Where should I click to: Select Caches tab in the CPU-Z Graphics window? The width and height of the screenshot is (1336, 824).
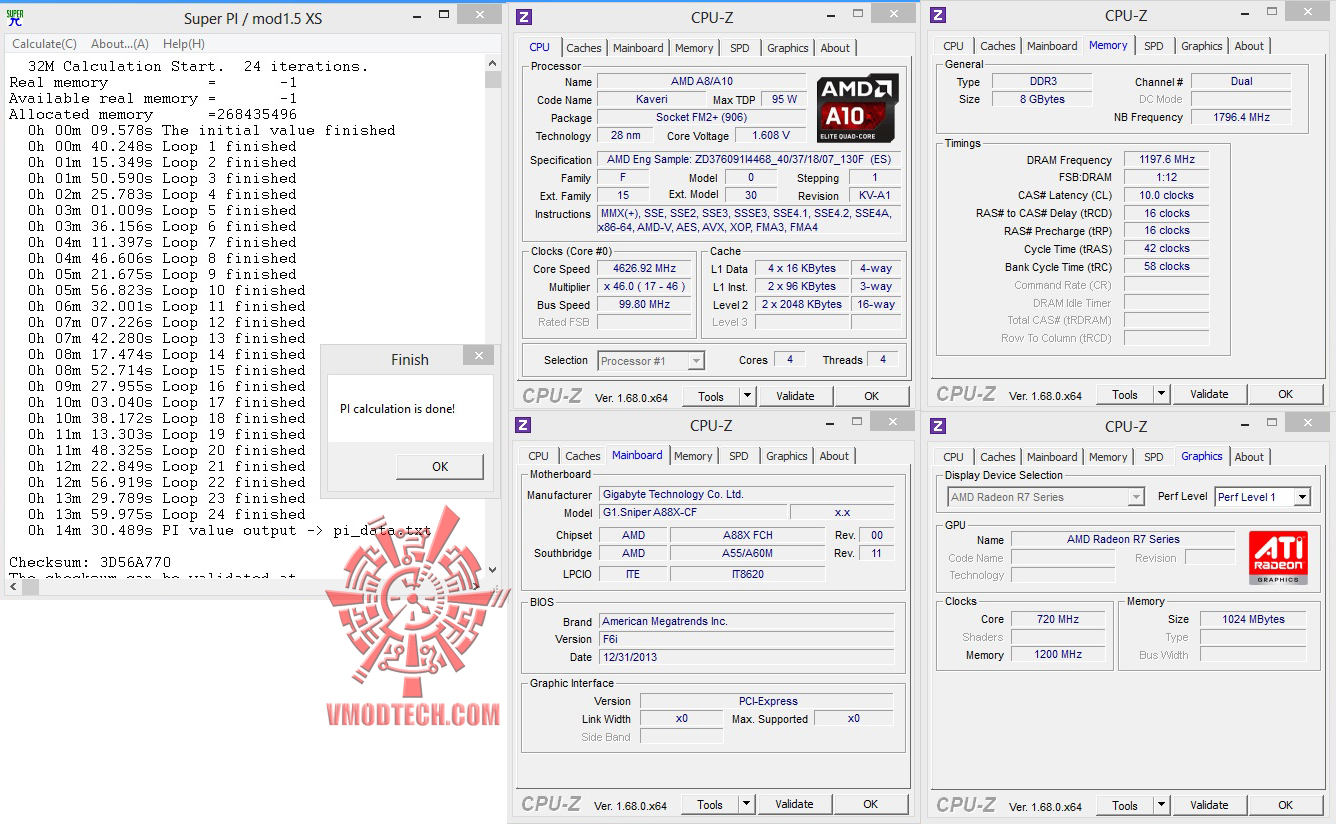click(998, 457)
